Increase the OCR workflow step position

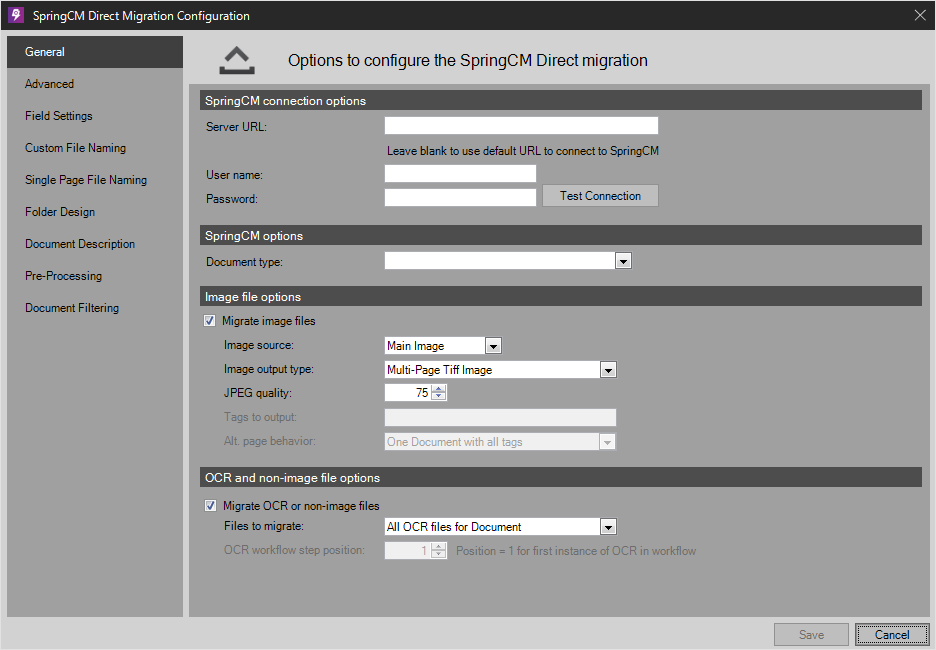[x=439, y=547]
